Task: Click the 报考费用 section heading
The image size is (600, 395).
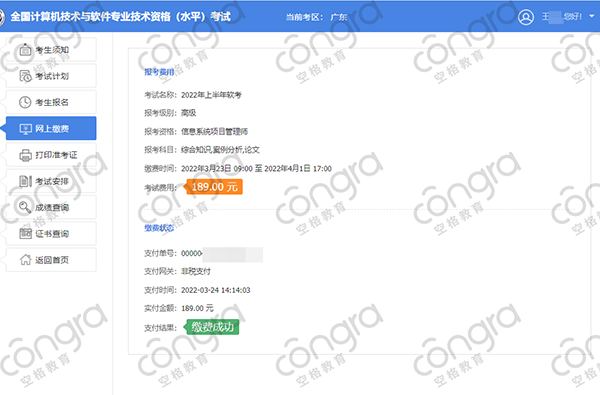Action: pyautogui.click(x=159, y=72)
